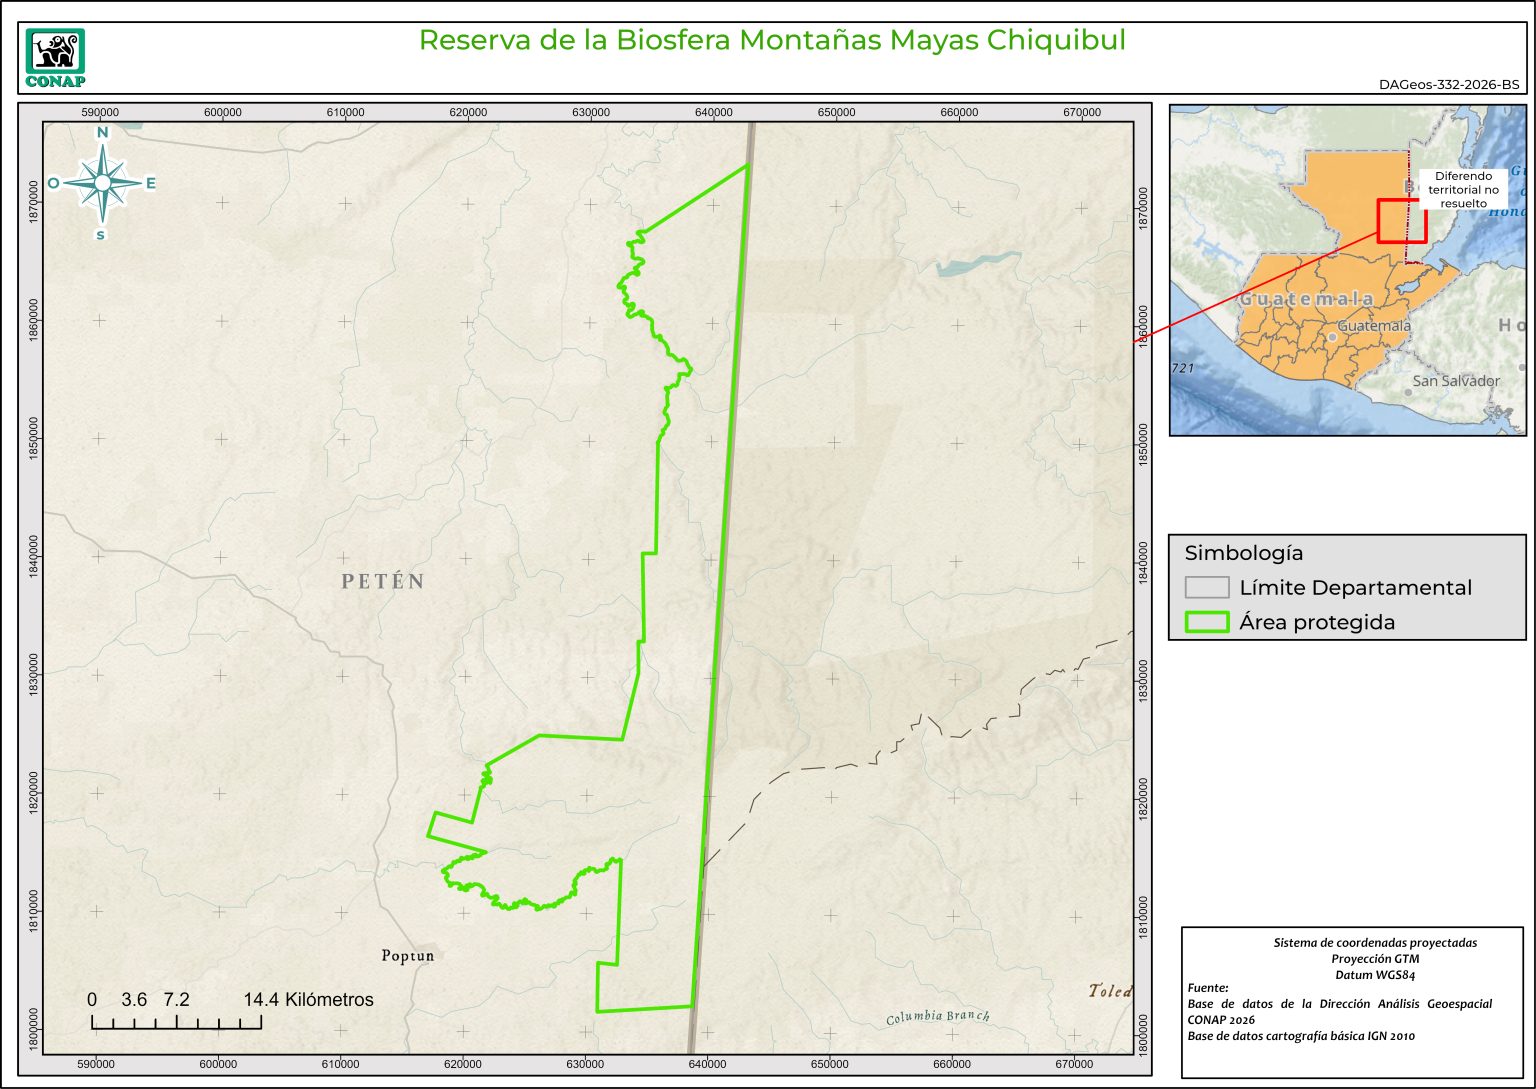This screenshot has height=1089, width=1536.
Task: Click the PETÉN department label
Action: [383, 581]
